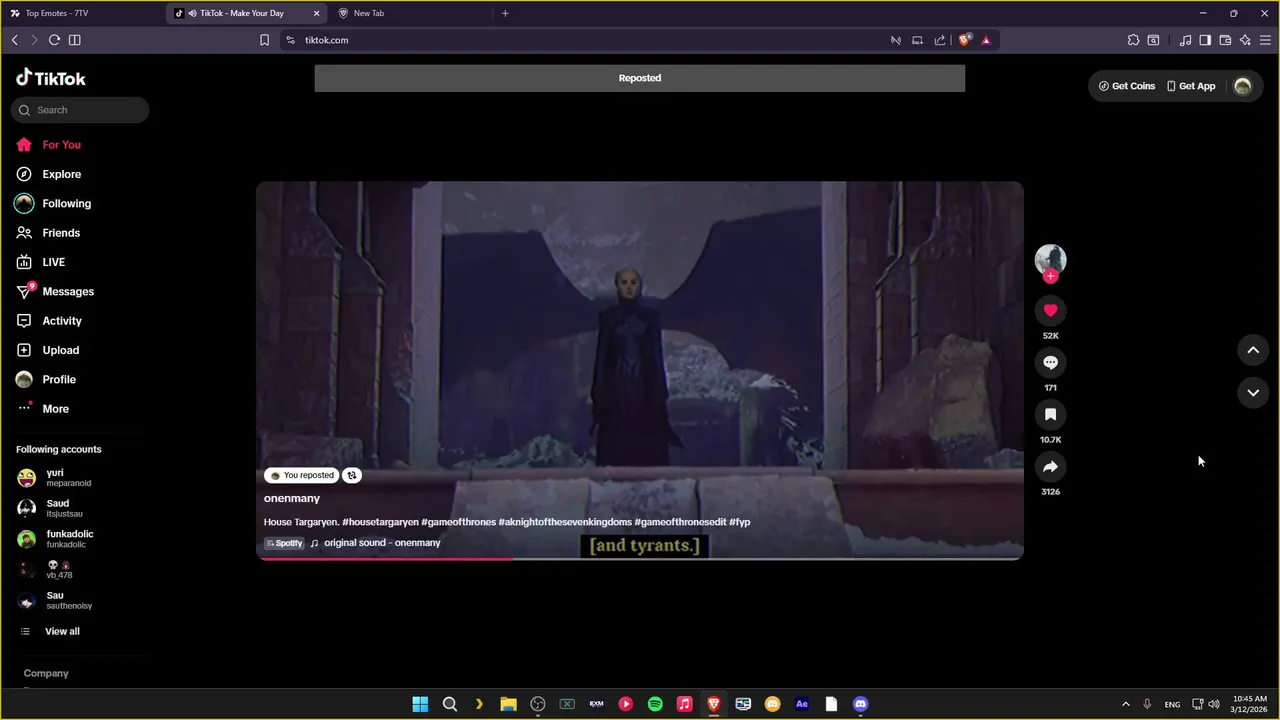Open vb_478 account
1280x720 pixels.
click(x=59, y=570)
